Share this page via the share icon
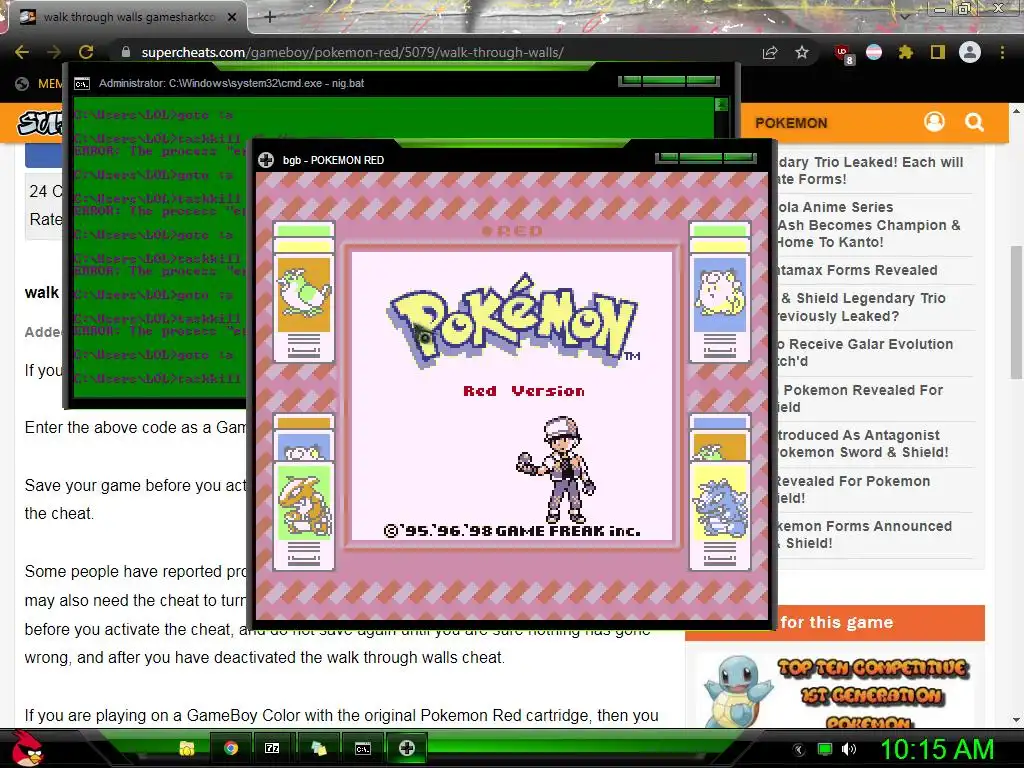Screen dimensions: 1024x768 [770, 52]
